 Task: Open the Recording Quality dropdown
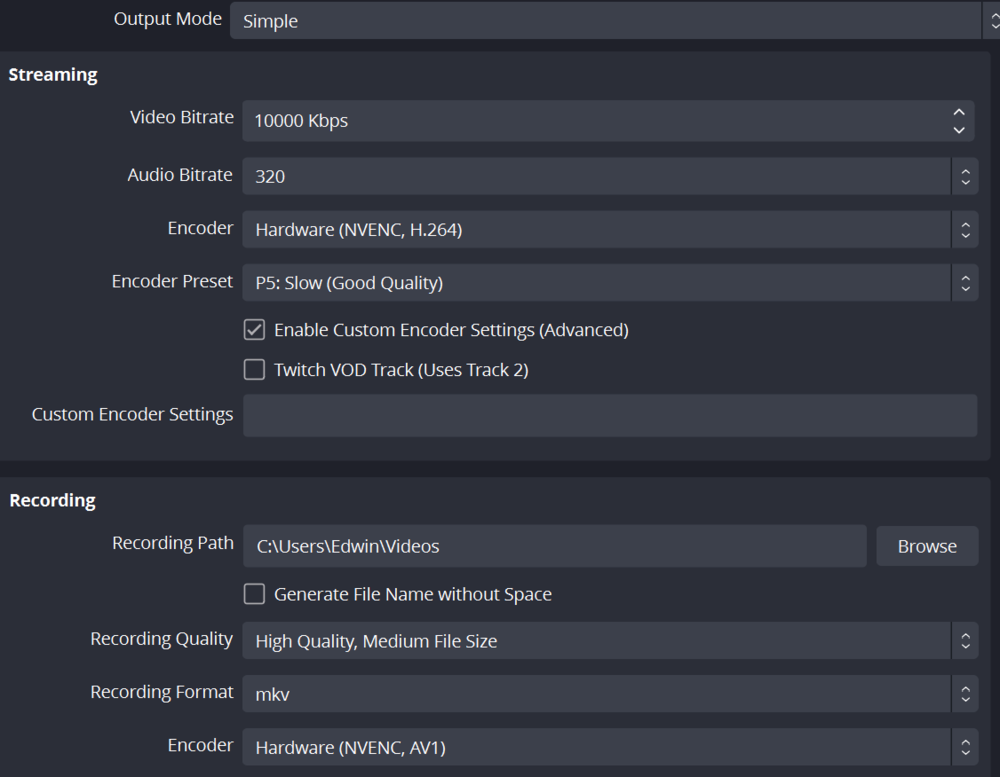(595, 641)
